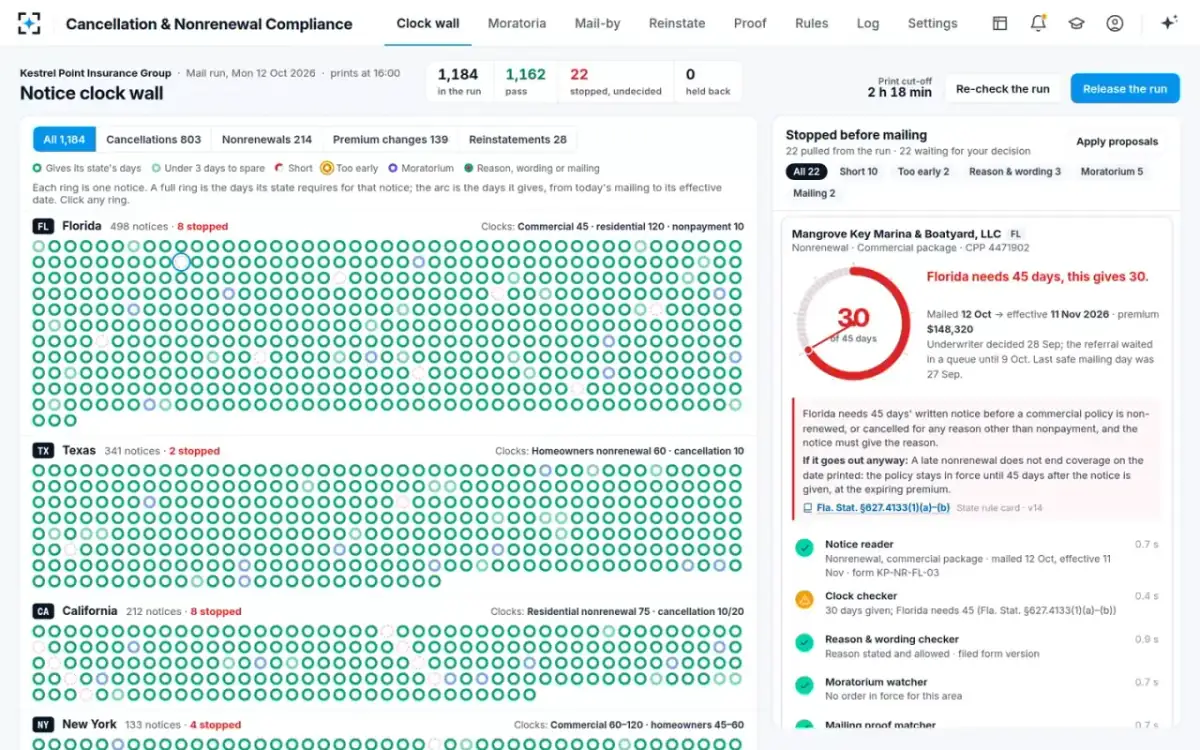Open the sparkle assistant icon
This screenshot has height=750, width=1200.
1168,23
